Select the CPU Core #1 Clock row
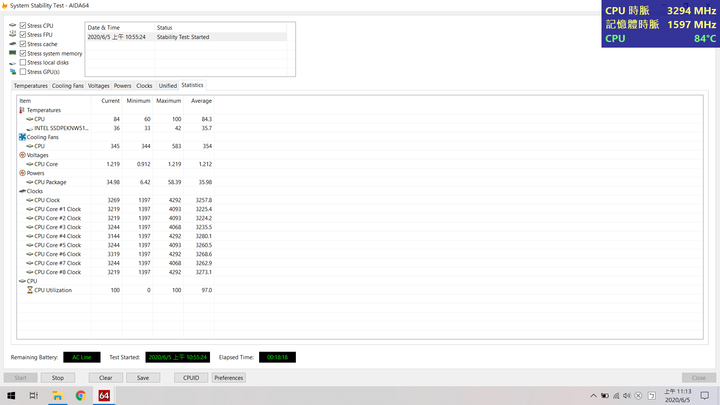 [116, 209]
